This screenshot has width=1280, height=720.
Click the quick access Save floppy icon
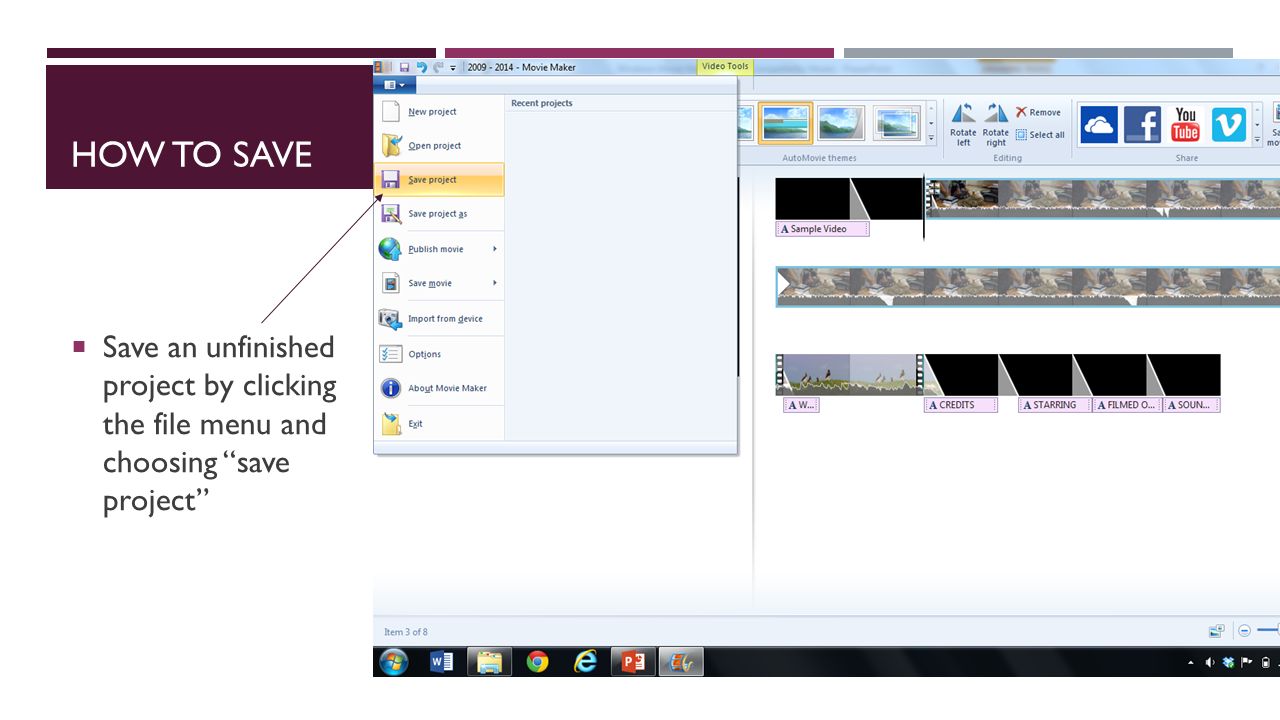click(x=404, y=67)
